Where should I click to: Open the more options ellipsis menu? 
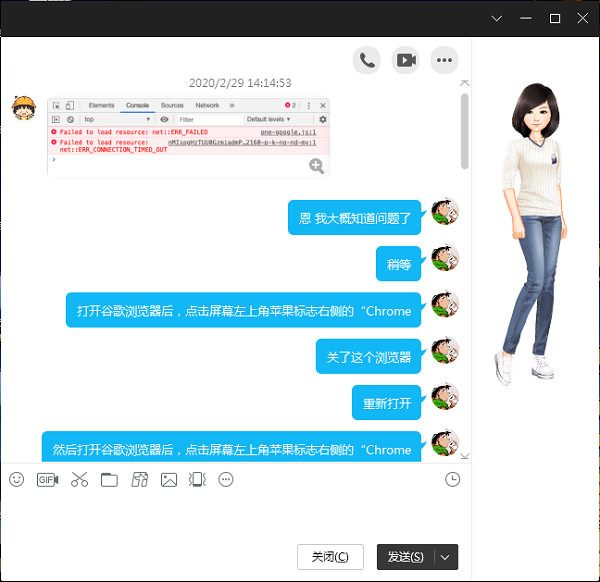click(444, 60)
